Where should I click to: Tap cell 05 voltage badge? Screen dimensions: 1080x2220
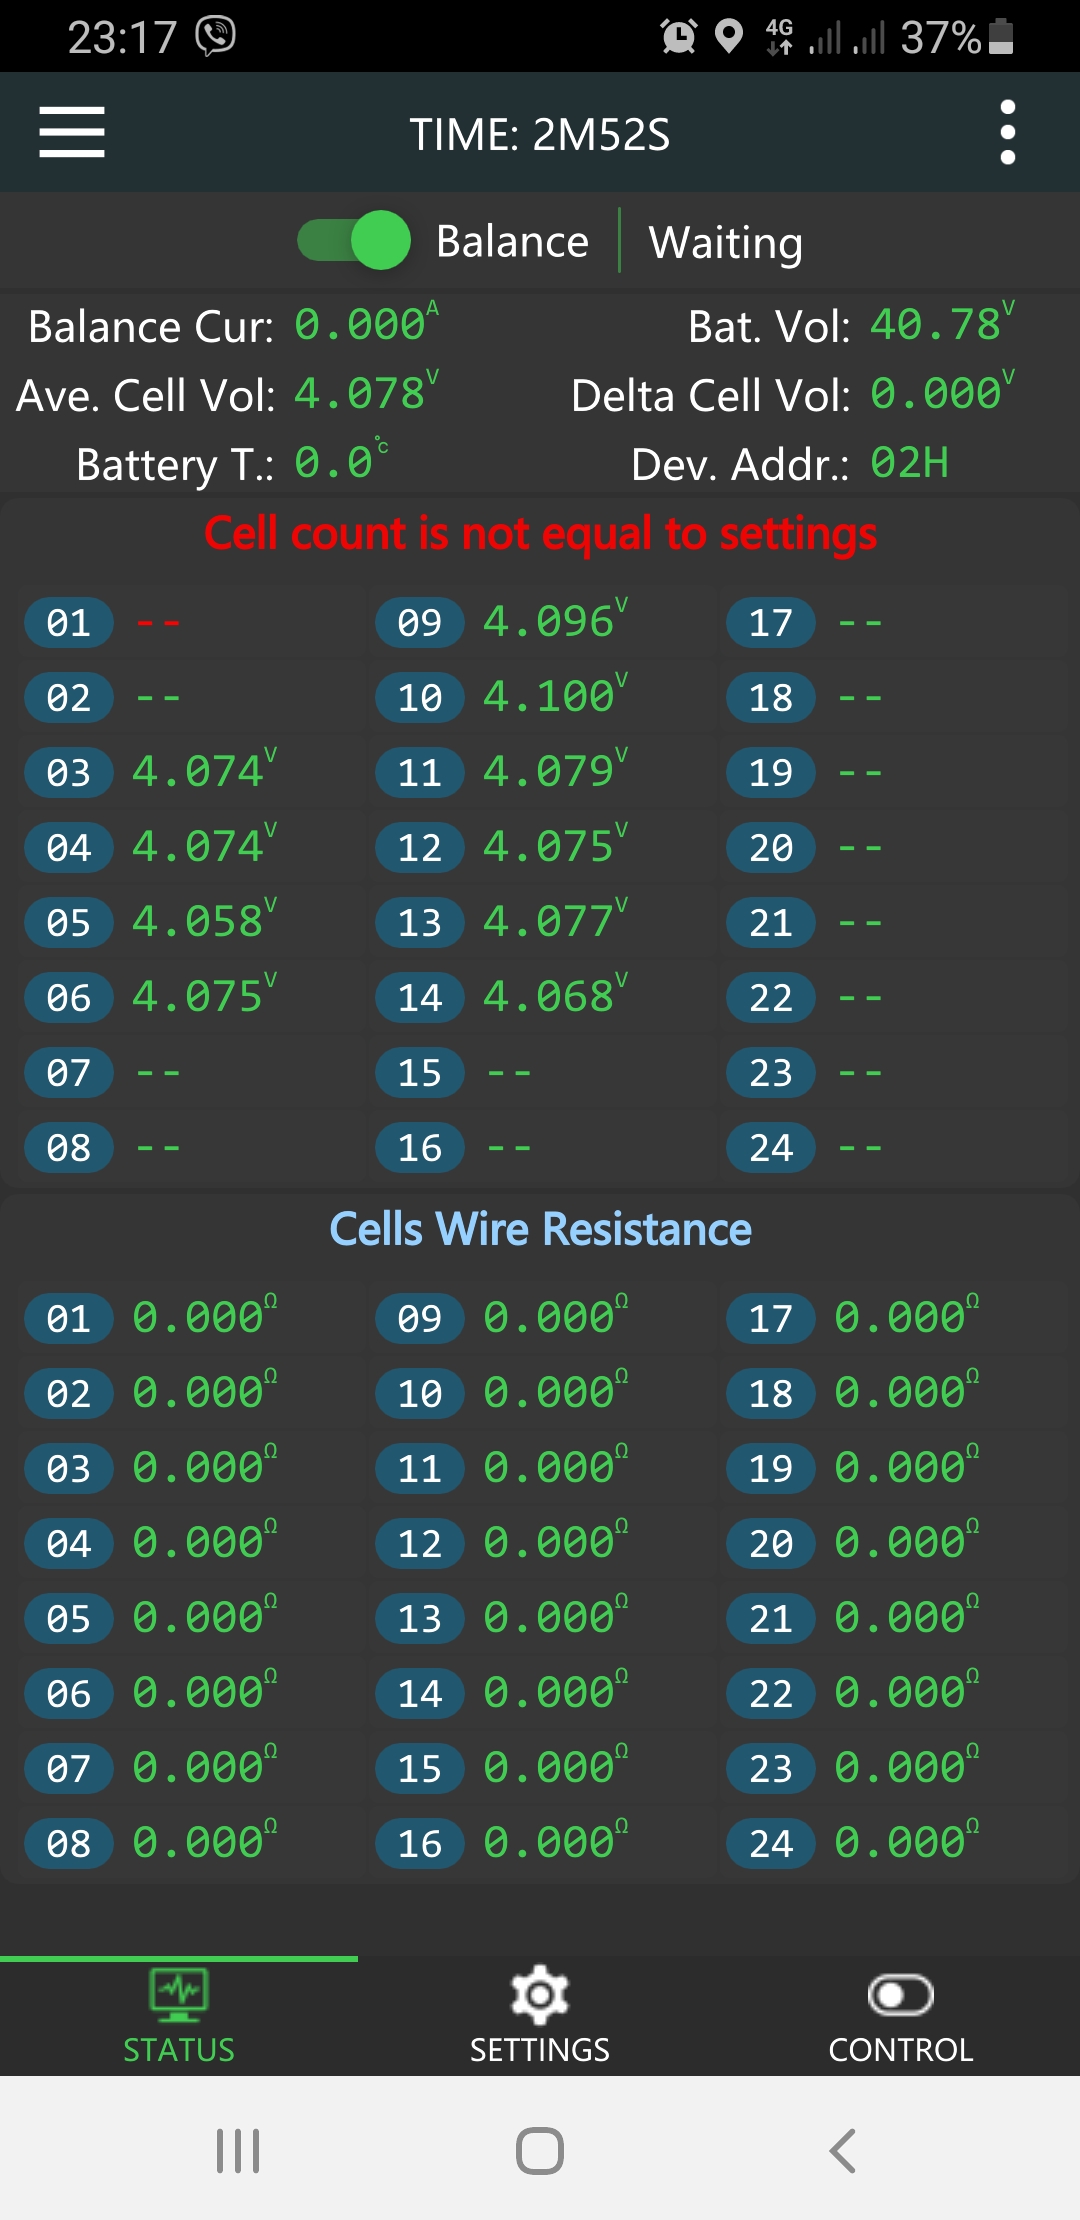pos(68,922)
